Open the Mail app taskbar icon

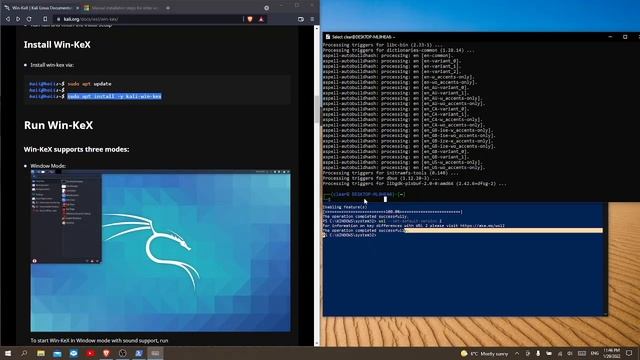[x=57, y=353]
